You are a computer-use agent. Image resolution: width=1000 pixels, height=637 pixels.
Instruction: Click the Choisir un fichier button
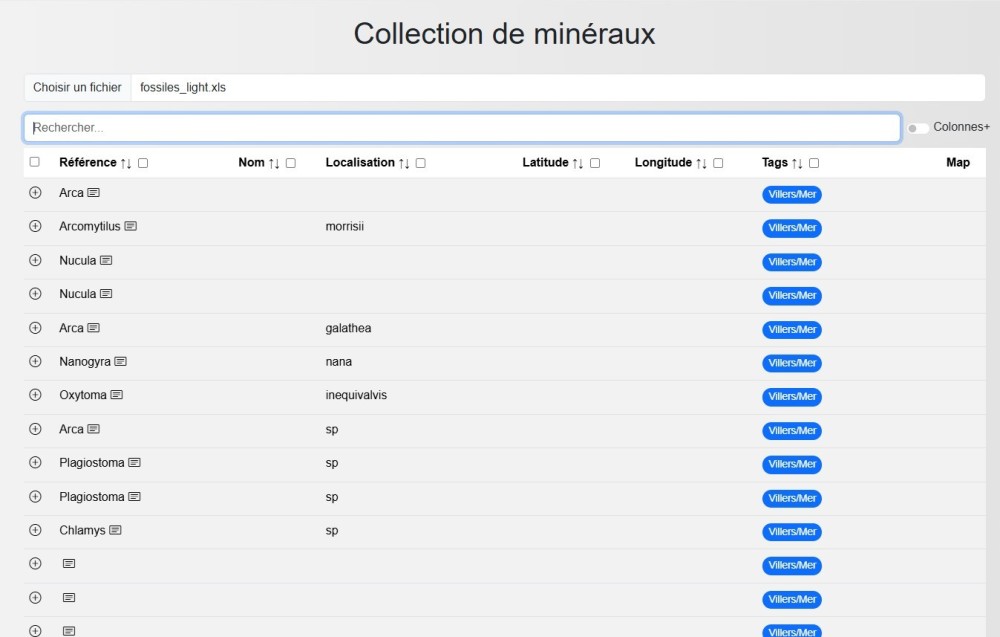coord(77,88)
